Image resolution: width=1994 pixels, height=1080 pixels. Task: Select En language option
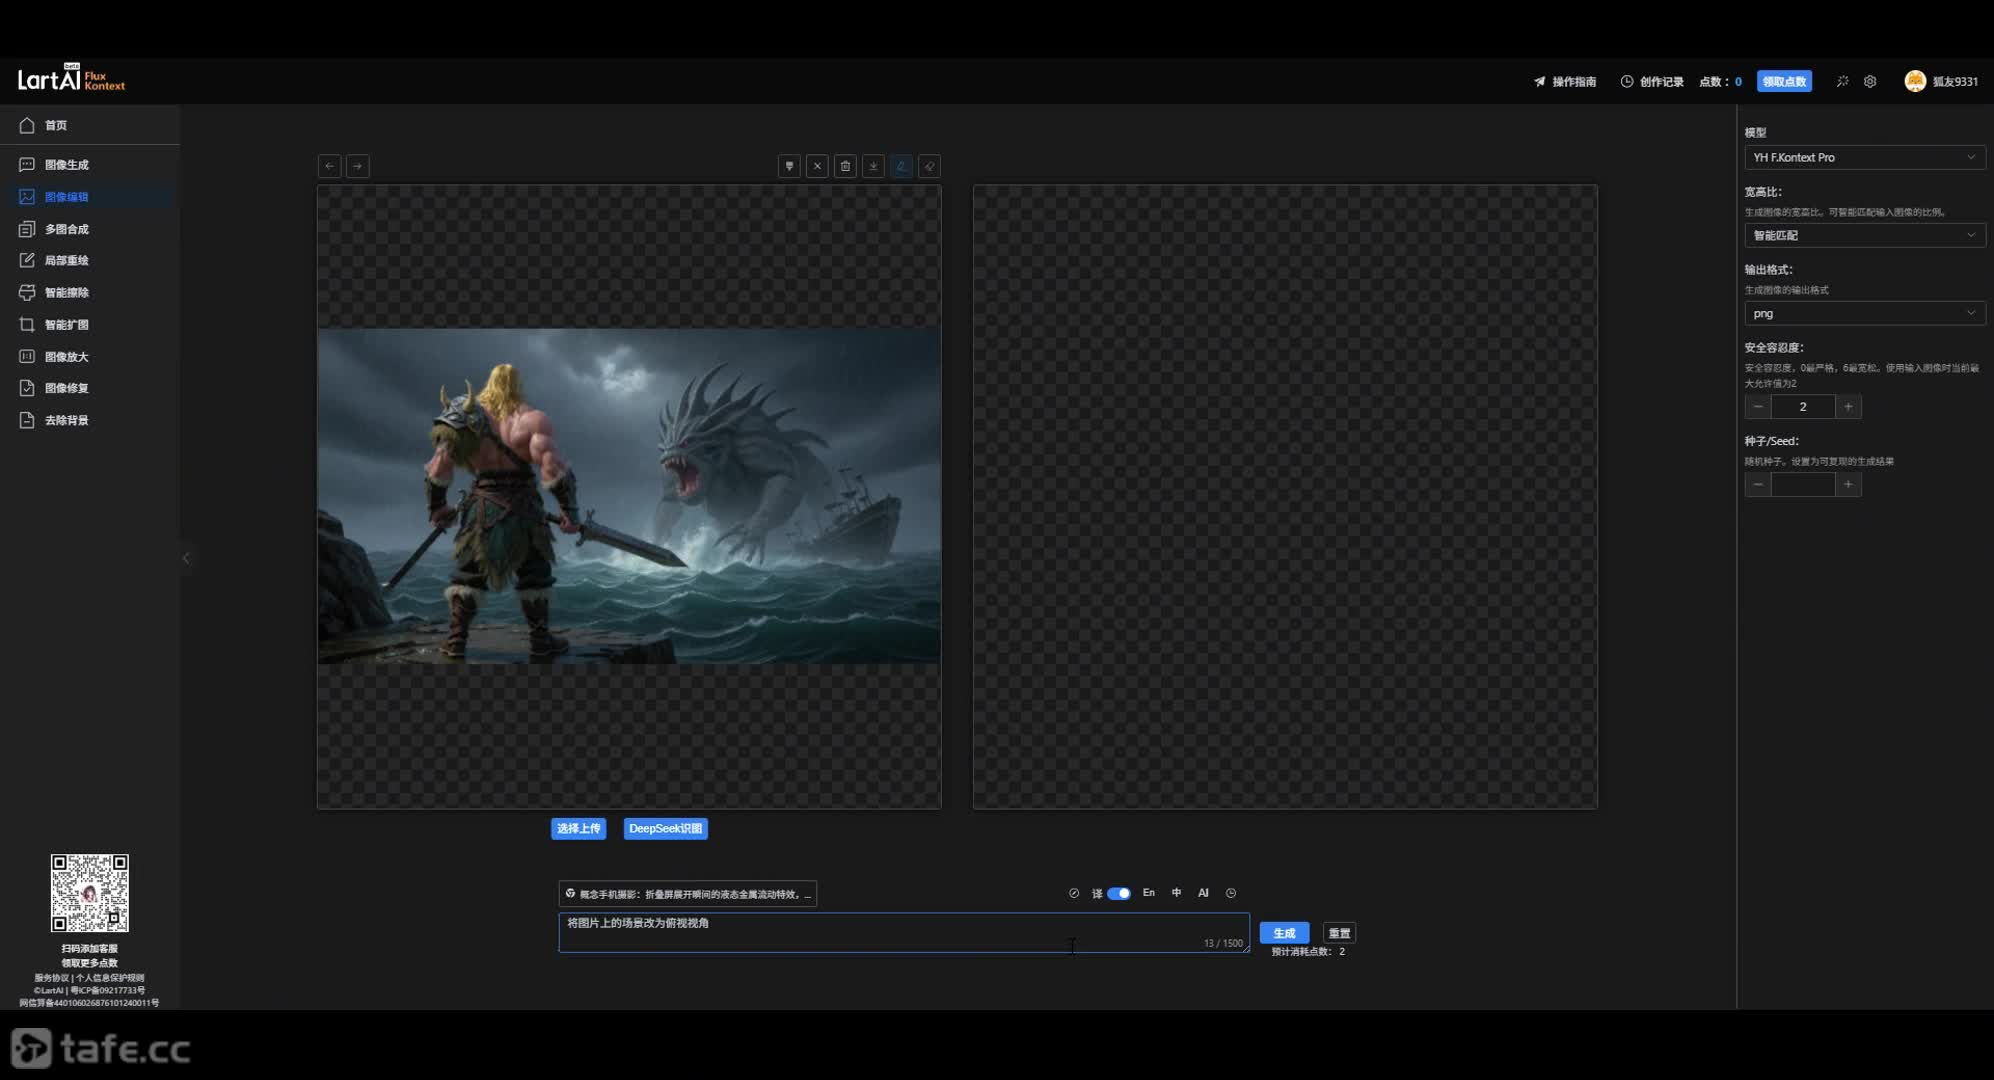point(1149,893)
